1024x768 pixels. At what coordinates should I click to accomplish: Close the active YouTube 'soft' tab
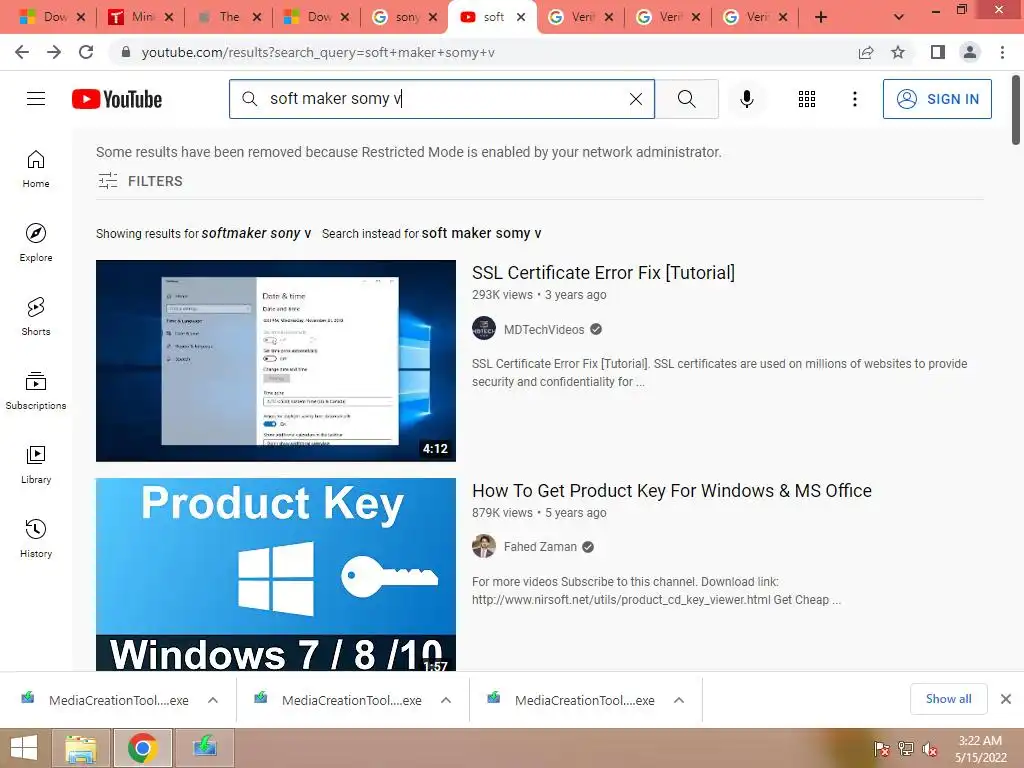coord(520,17)
